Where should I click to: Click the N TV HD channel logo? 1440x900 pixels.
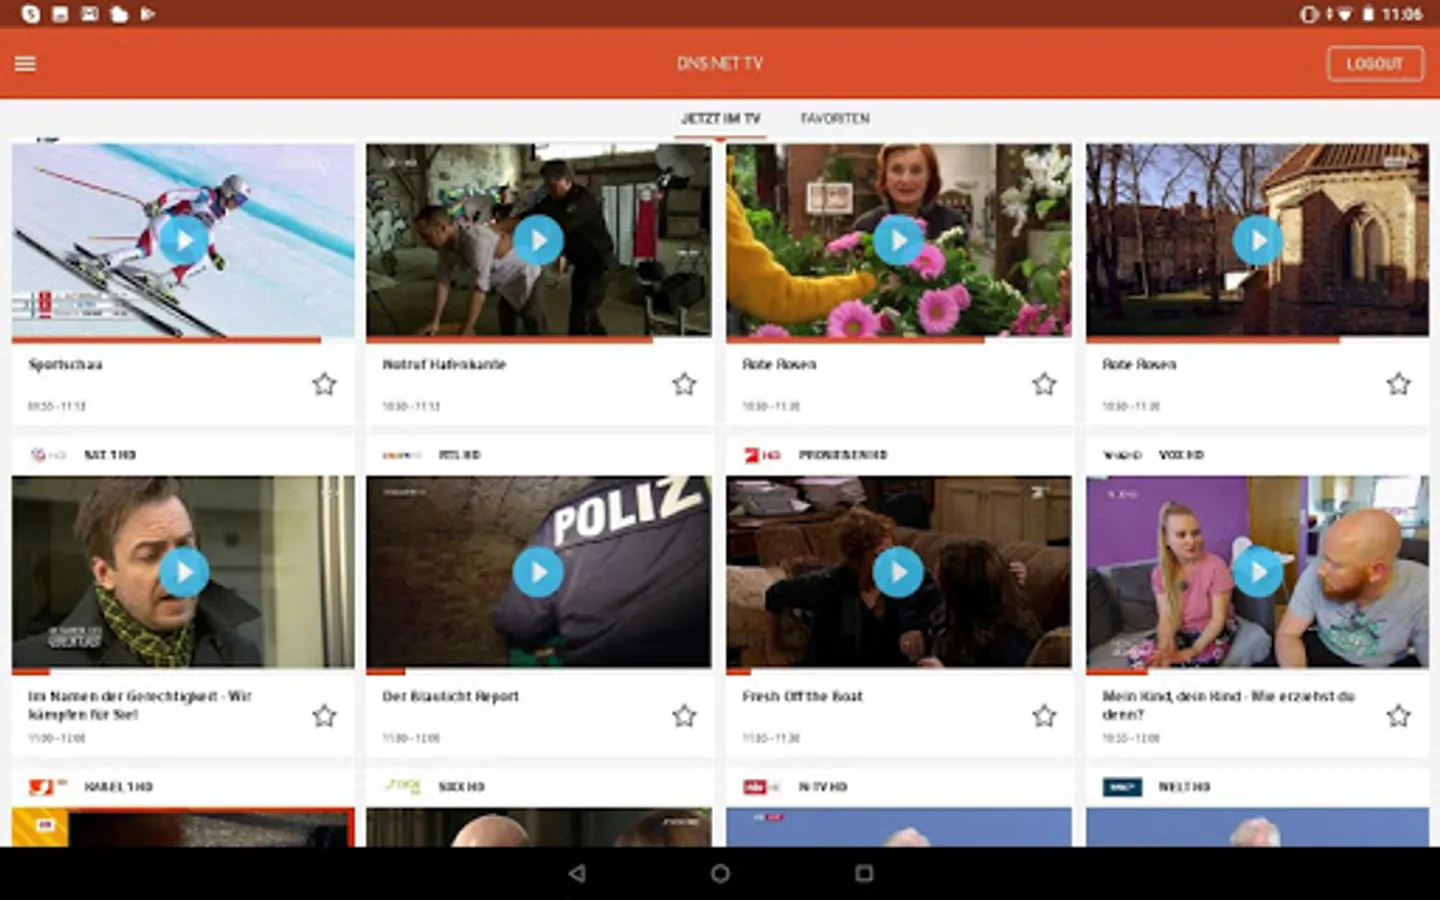762,787
